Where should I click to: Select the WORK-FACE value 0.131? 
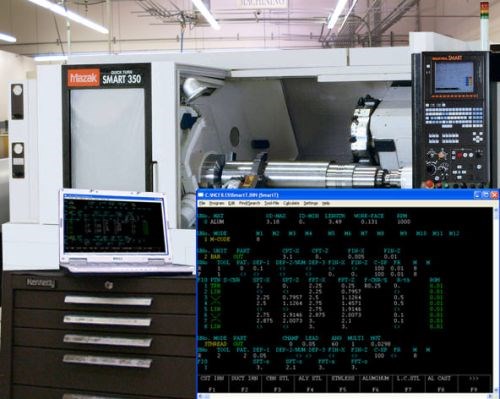(369, 222)
